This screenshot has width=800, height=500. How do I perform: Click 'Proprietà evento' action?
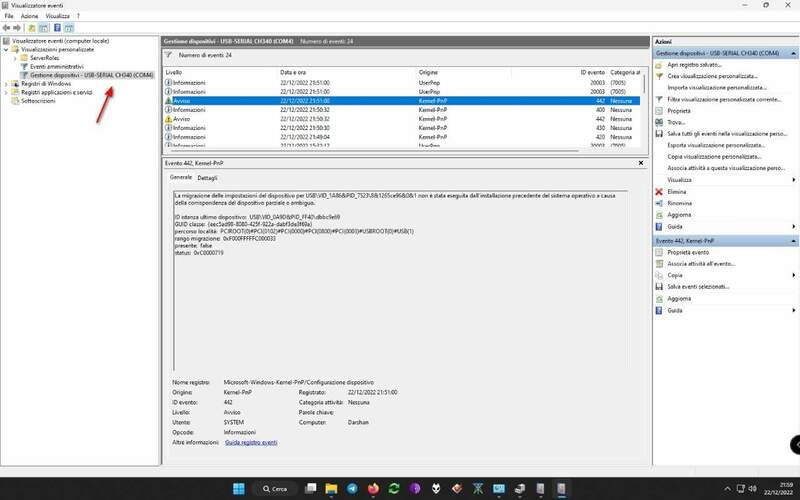click(x=688, y=252)
